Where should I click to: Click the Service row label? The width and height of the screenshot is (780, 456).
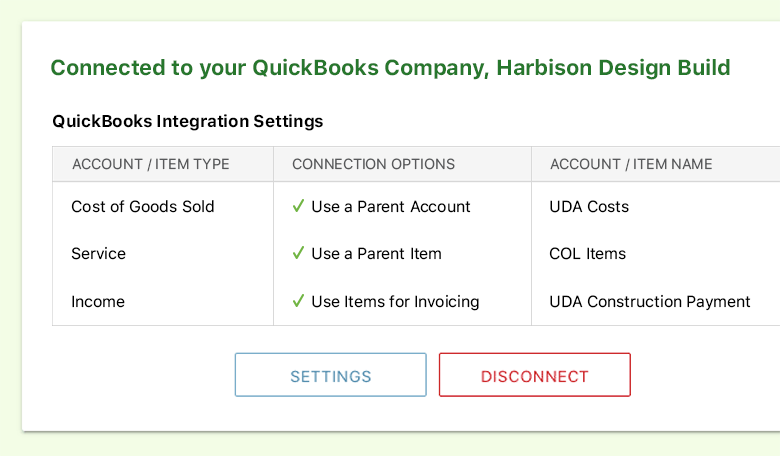98,254
